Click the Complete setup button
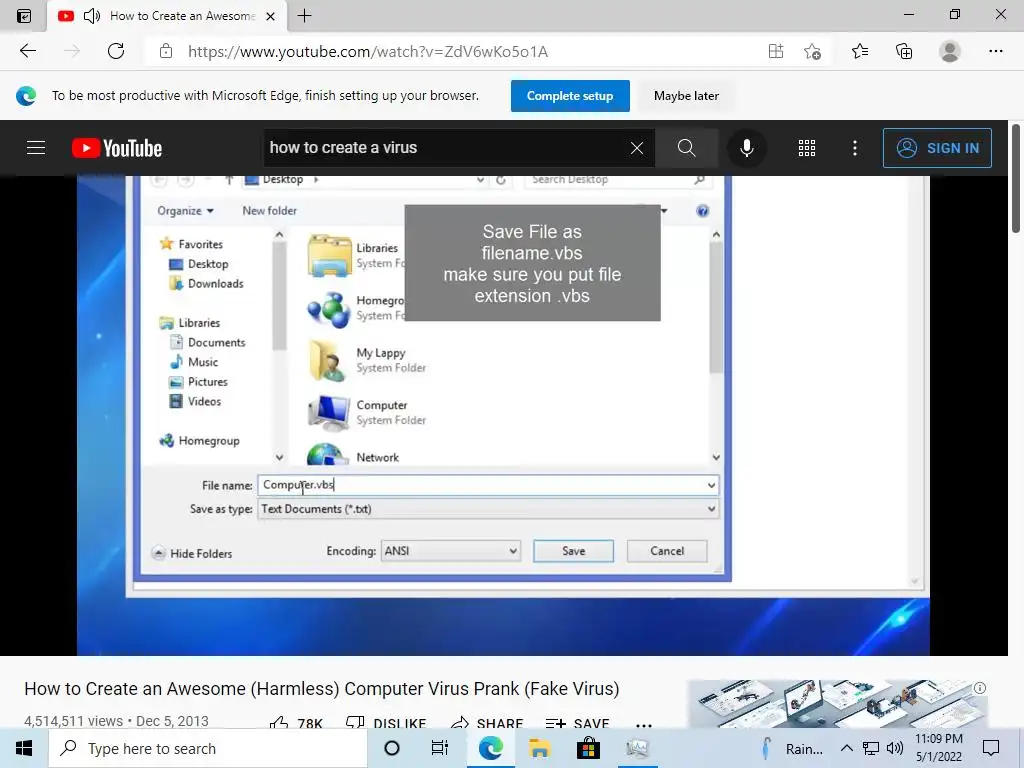The width and height of the screenshot is (1024, 768). pos(570,96)
